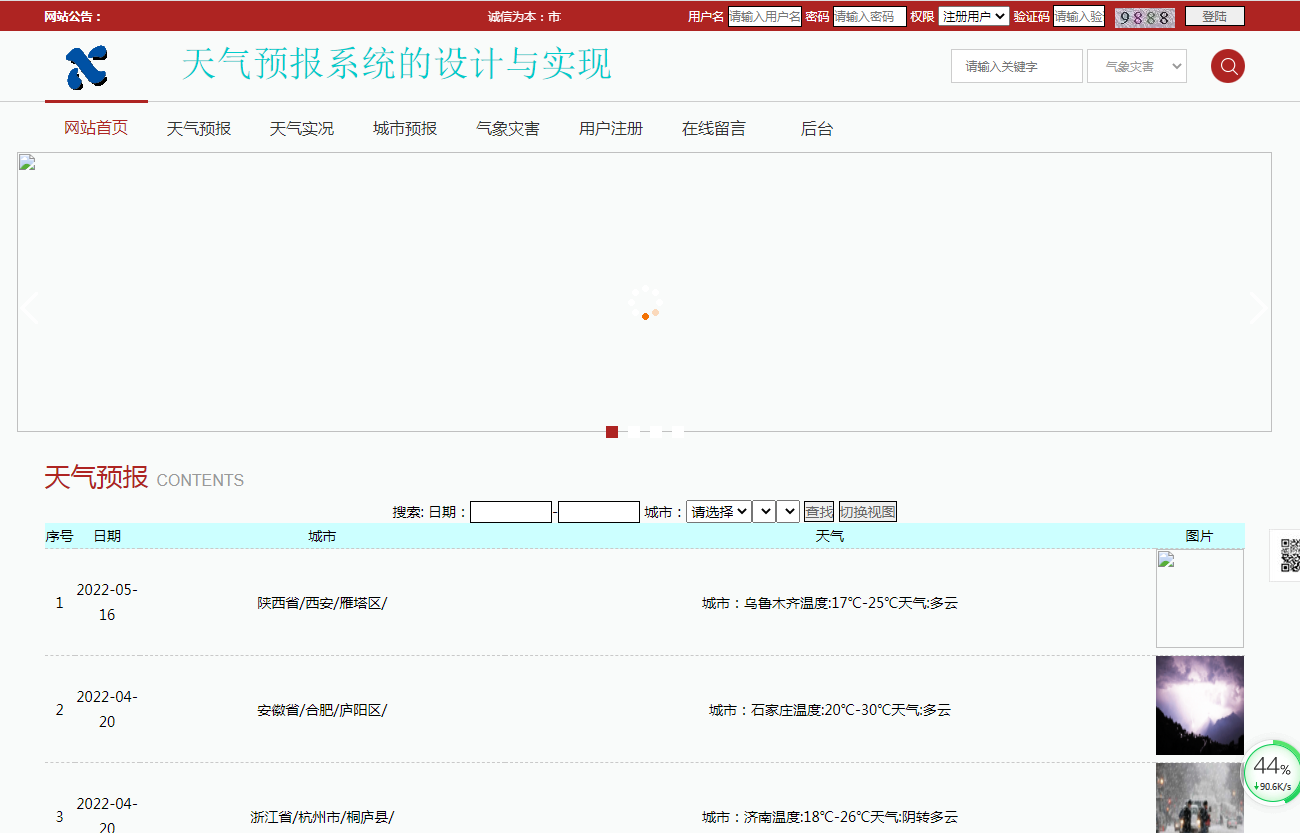Expand the 请选择 city province dropdown
1300x833 pixels.
[x=718, y=512]
